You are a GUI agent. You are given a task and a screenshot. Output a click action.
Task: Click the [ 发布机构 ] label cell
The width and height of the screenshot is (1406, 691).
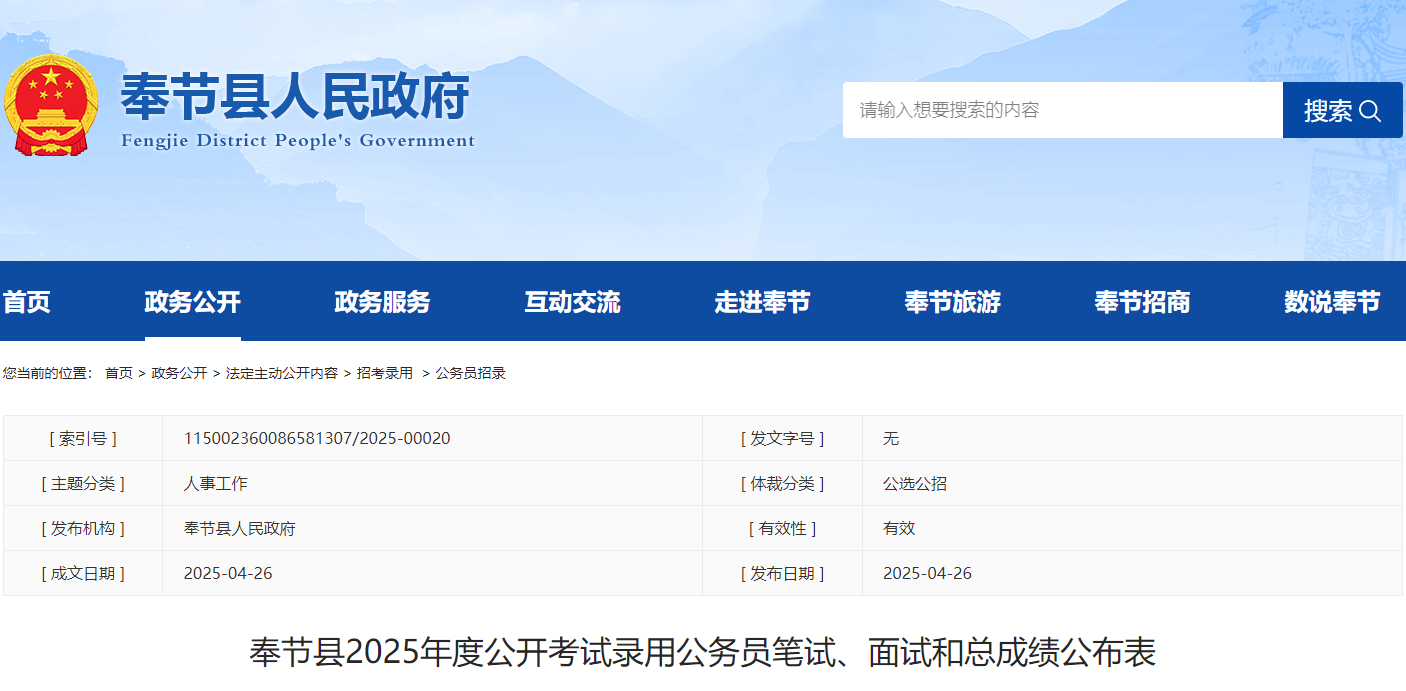(83, 528)
